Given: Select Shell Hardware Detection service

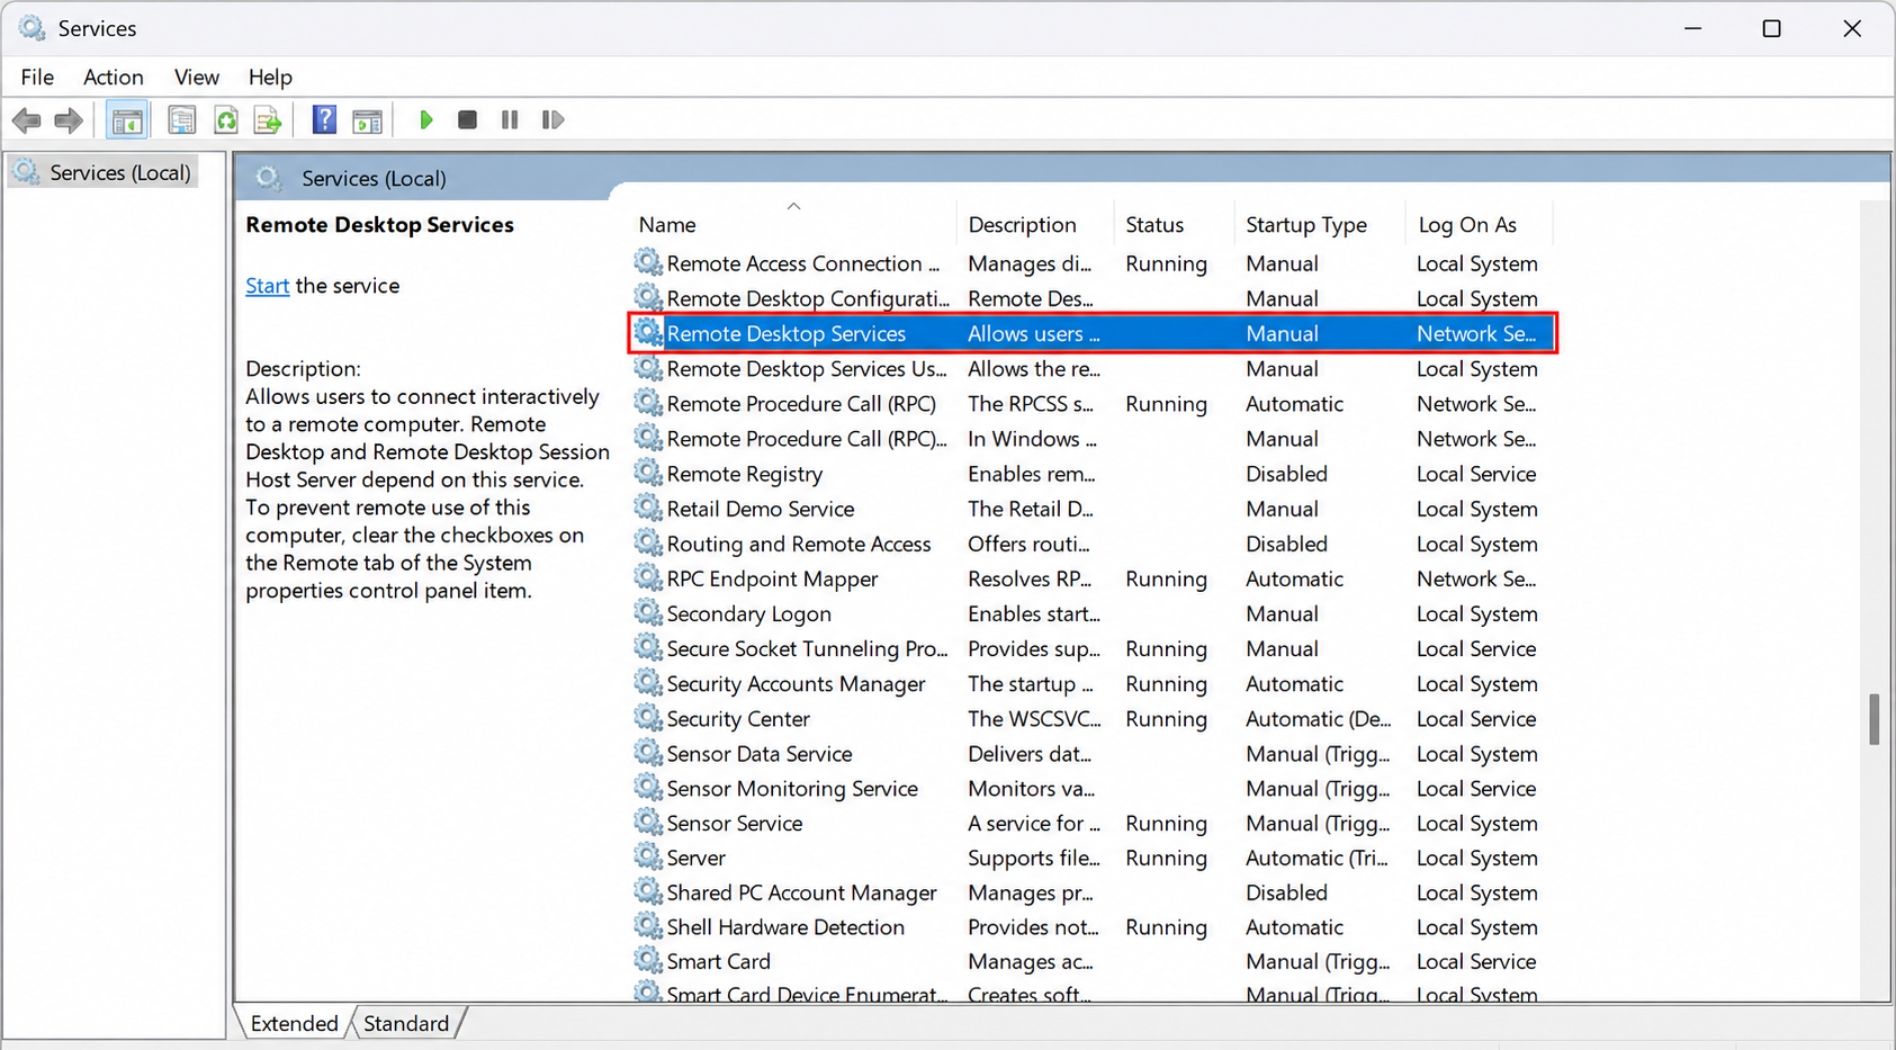Looking at the screenshot, I should (1092, 928).
